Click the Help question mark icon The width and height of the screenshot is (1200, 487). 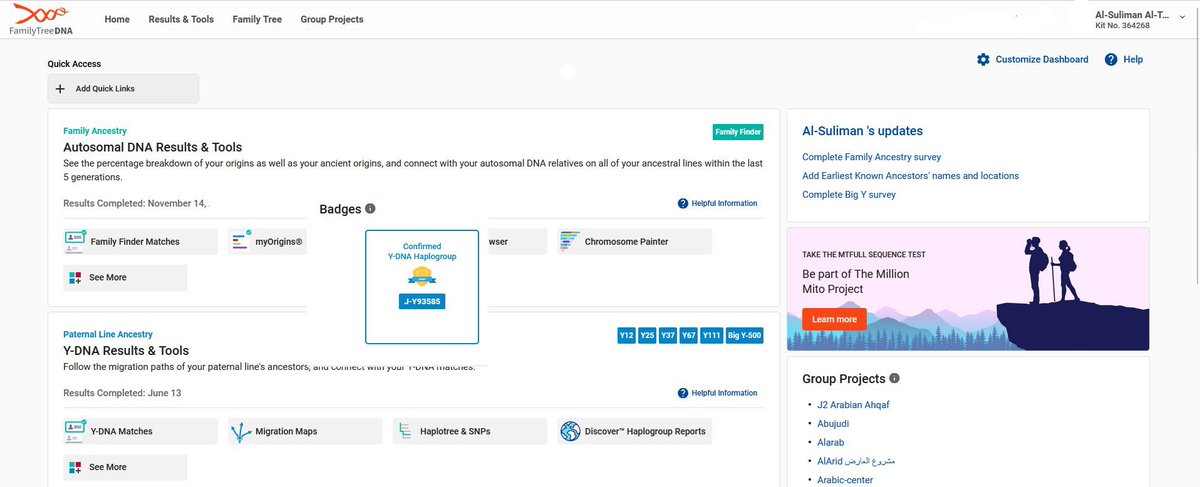[x=1110, y=60]
